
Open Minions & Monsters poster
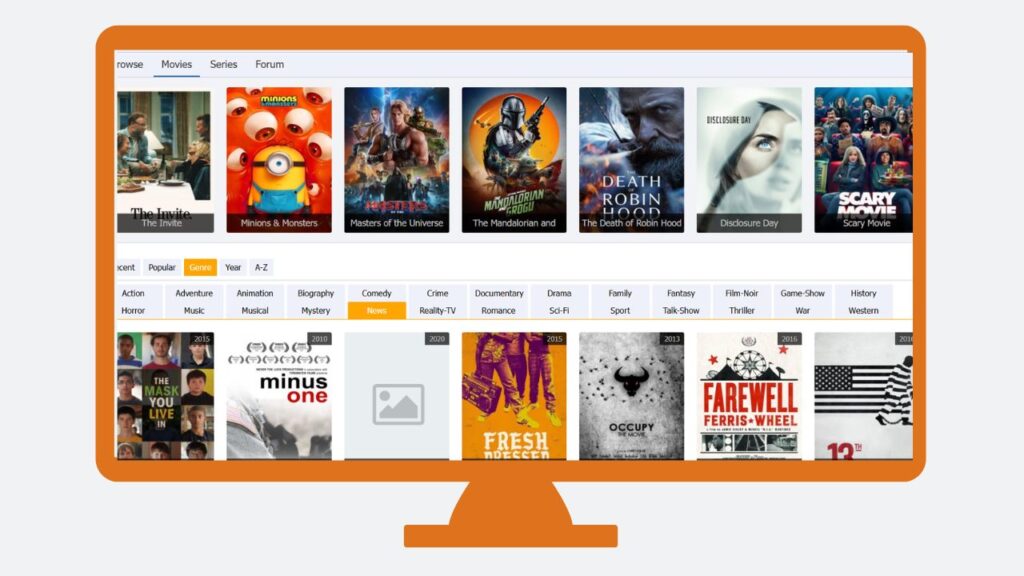(279, 161)
